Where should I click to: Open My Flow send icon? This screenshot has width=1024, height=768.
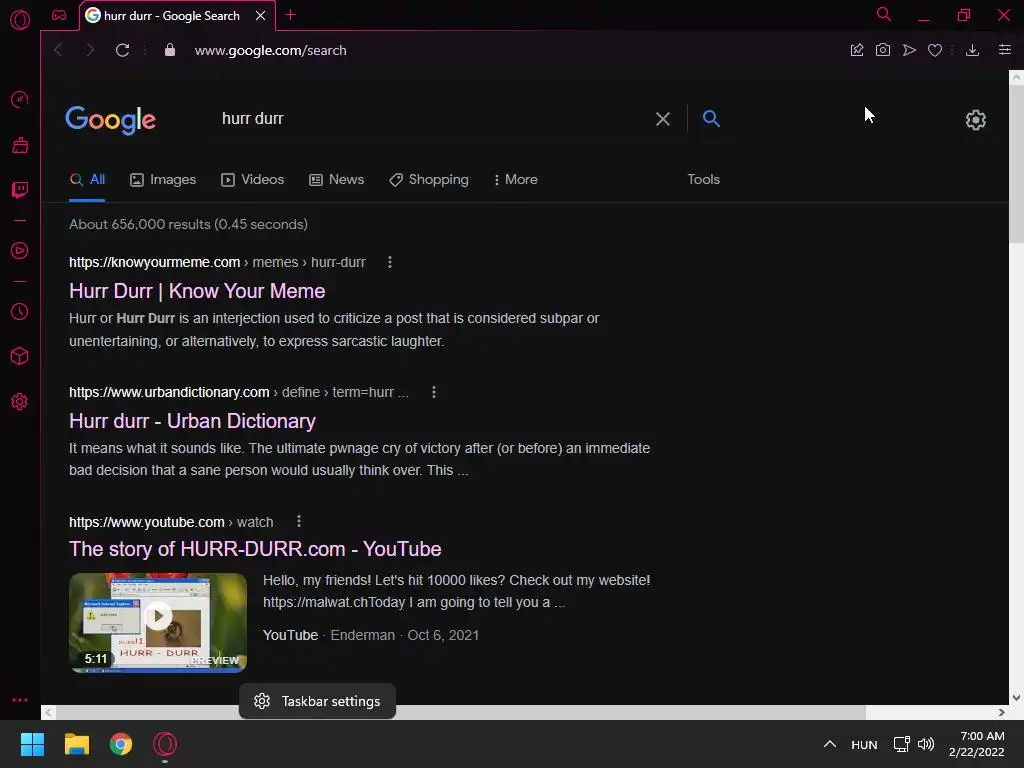click(x=909, y=50)
